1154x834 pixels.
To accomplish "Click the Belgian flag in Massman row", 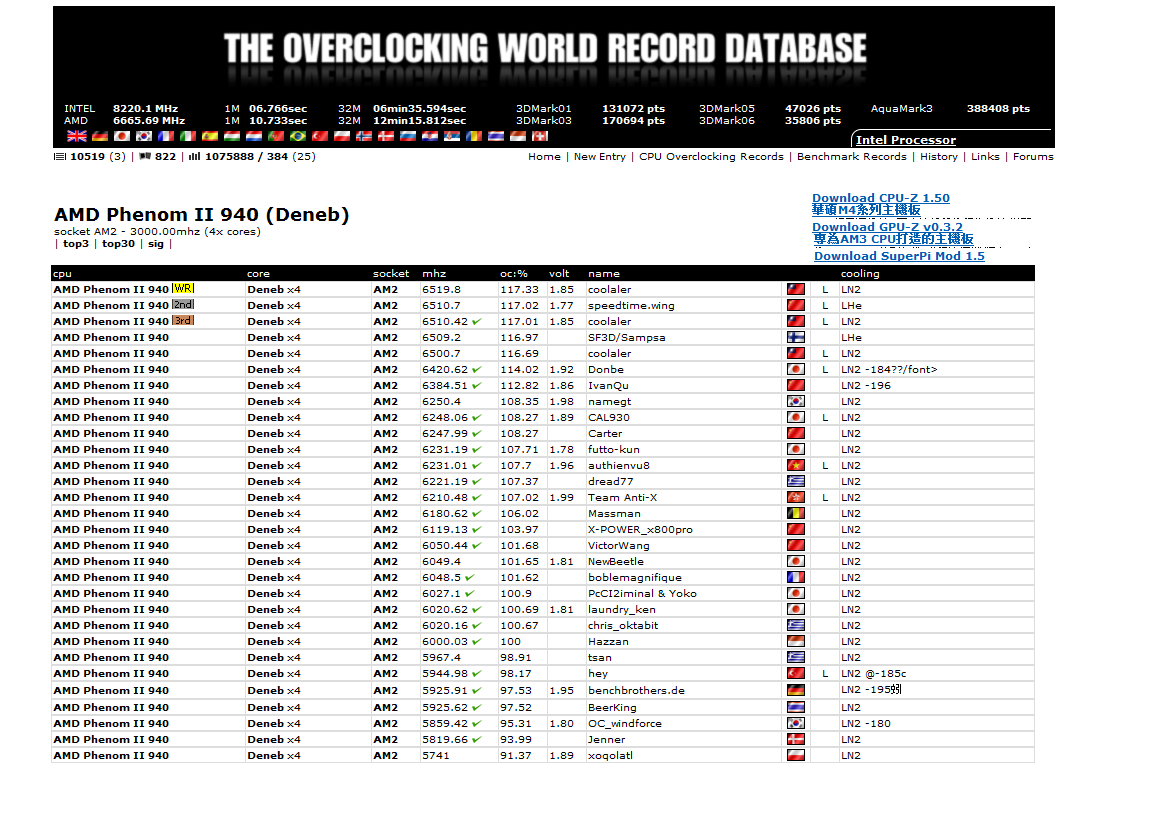I will tap(796, 513).
